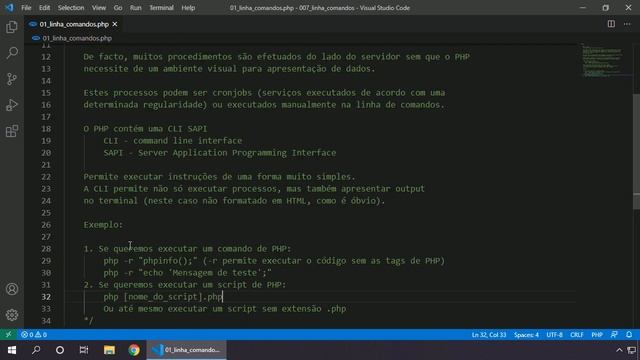The width and height of the screenshot is (640, 360).
Task: Open the Terminal menu
Action: pos(161,8)
